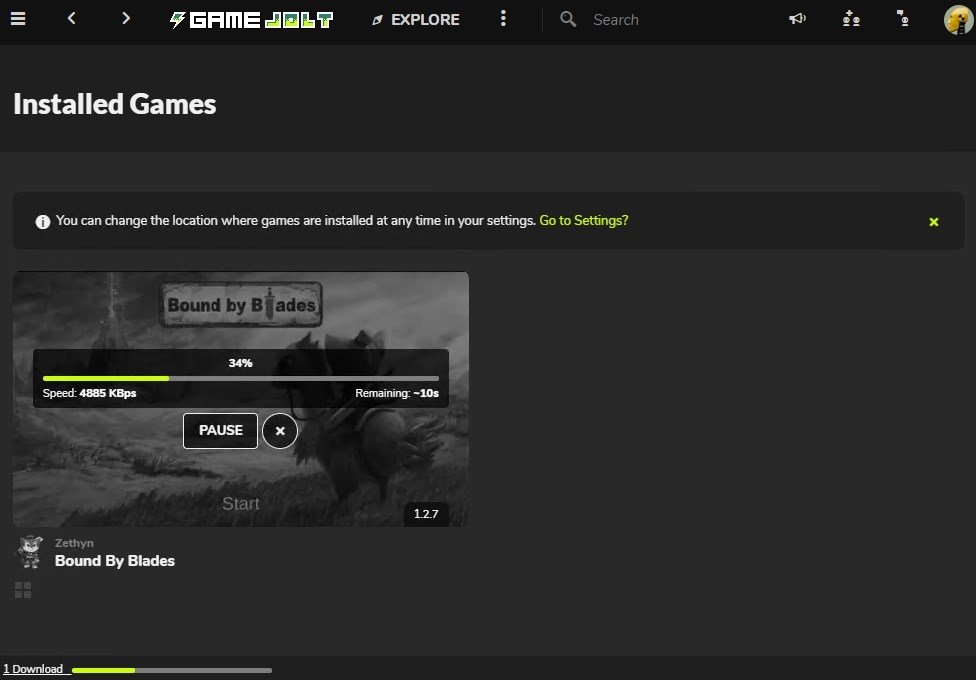Open the hamburger sidebar menu
976x680 pixels.
tap(18, 19)
